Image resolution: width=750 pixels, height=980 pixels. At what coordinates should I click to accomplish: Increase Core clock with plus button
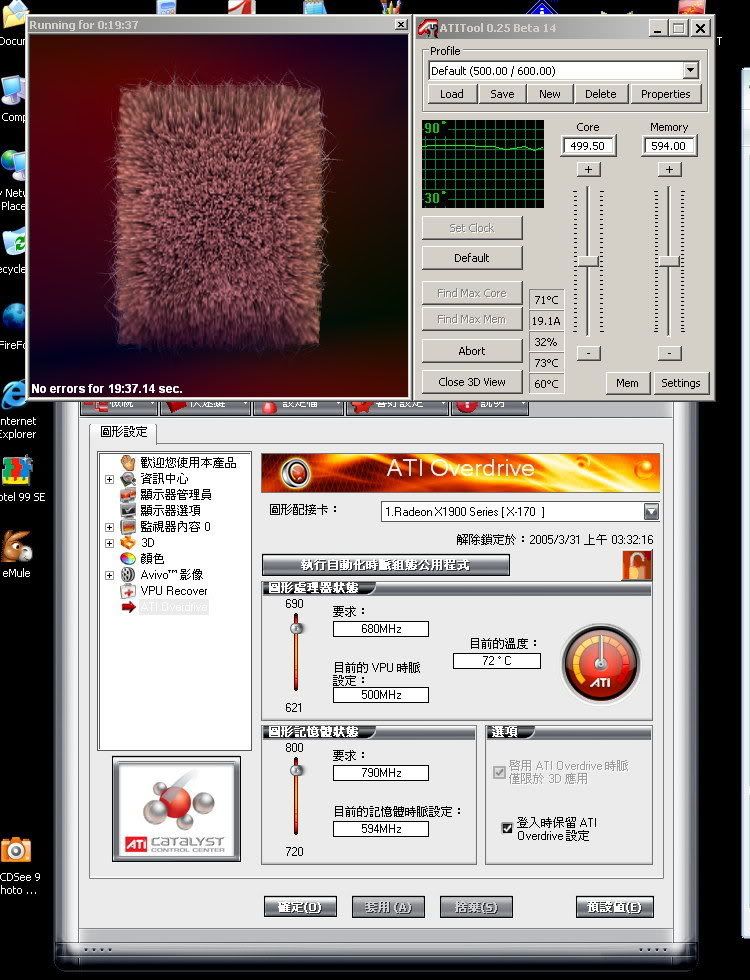point(588,169)
